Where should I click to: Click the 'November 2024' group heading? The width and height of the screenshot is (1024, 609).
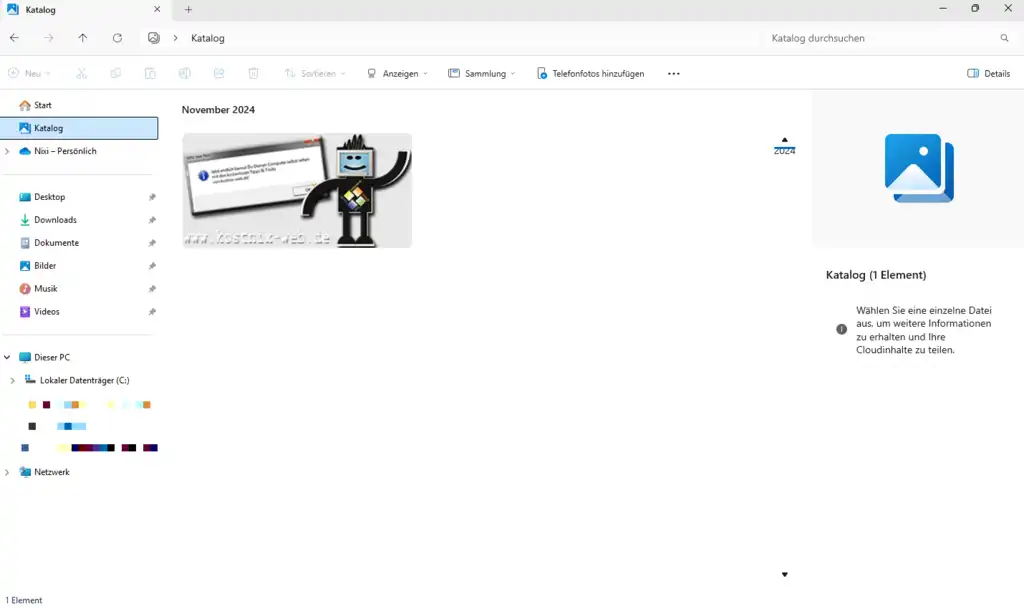(218, 110)
